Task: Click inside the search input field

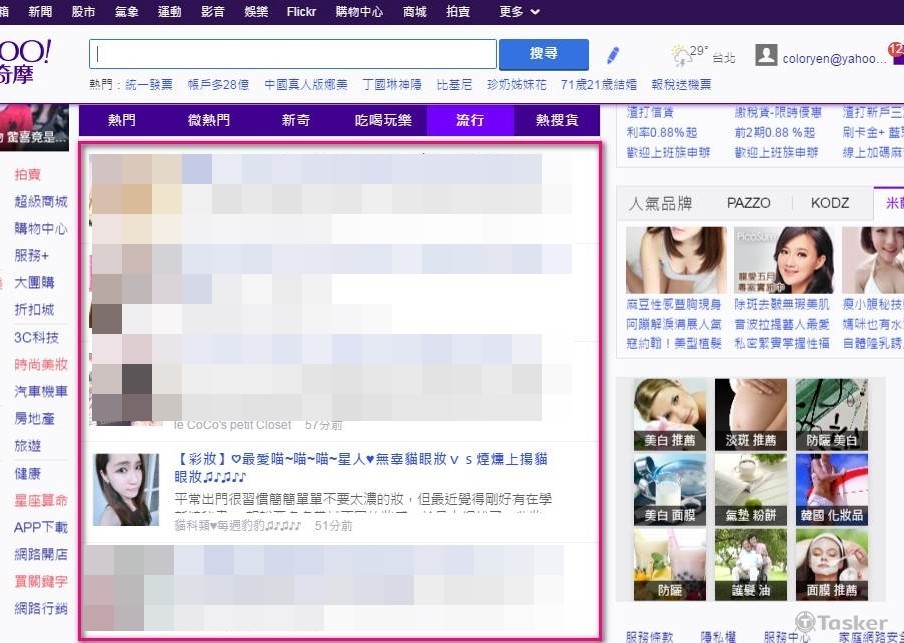Action: click(x=290, y=53)
